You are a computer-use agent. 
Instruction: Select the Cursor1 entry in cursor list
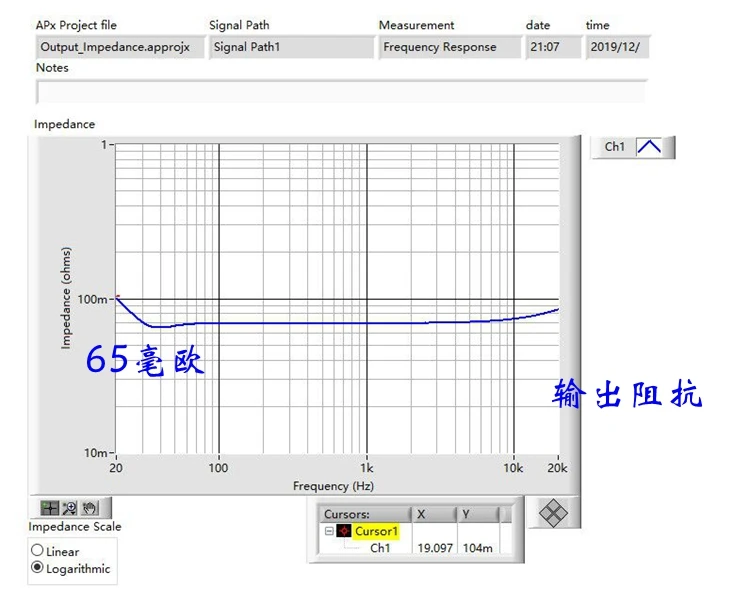(376, 531)
